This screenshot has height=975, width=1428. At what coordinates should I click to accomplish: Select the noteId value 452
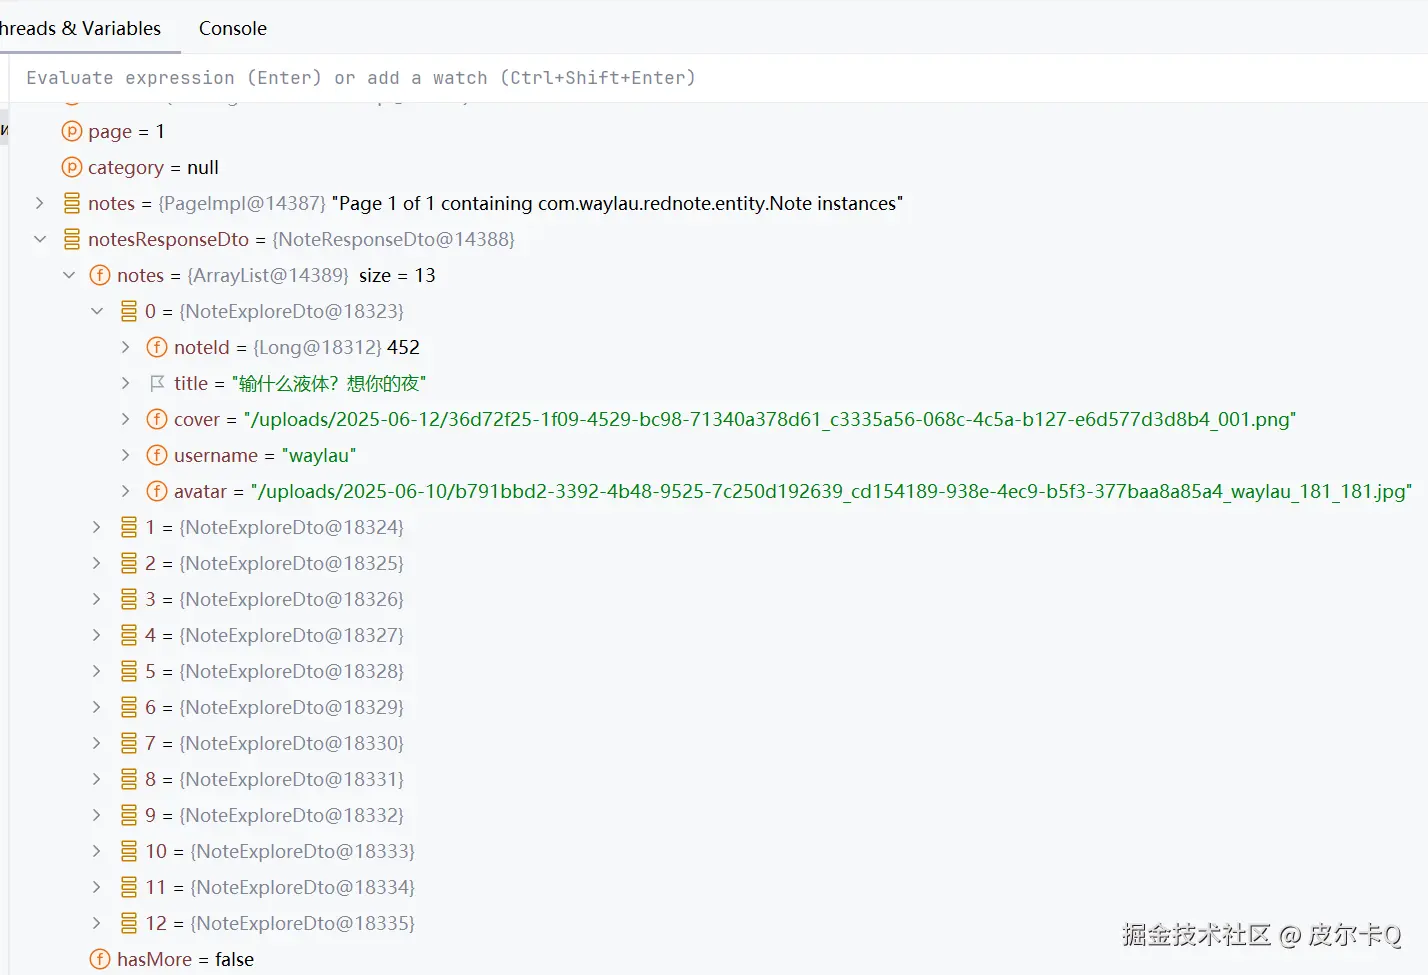(403, 347)
